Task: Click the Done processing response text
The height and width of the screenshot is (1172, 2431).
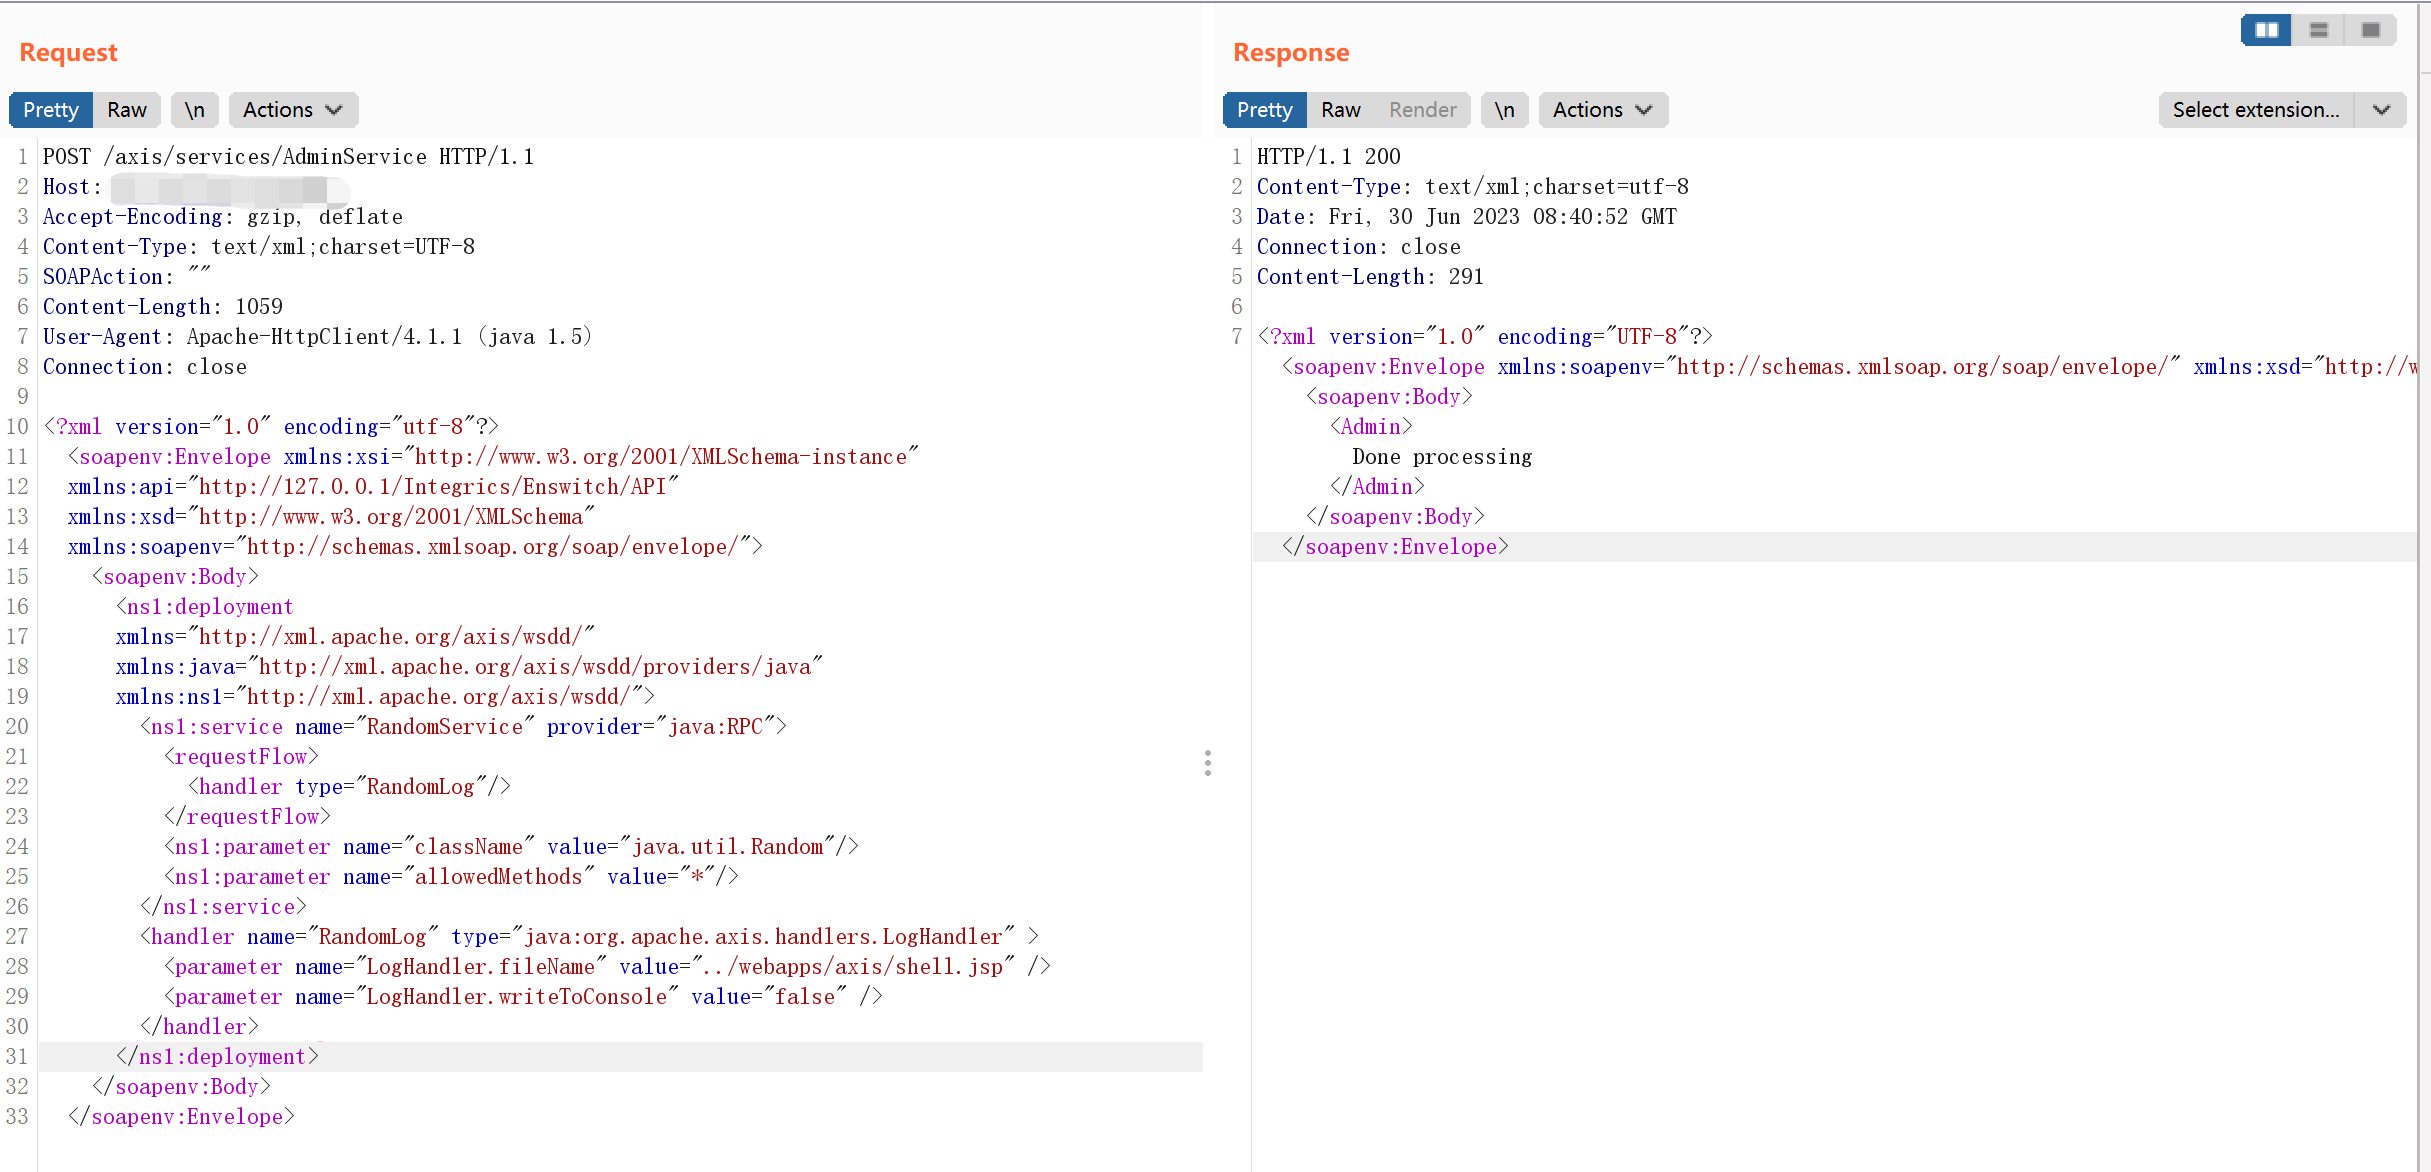Action: (1441, 457)
